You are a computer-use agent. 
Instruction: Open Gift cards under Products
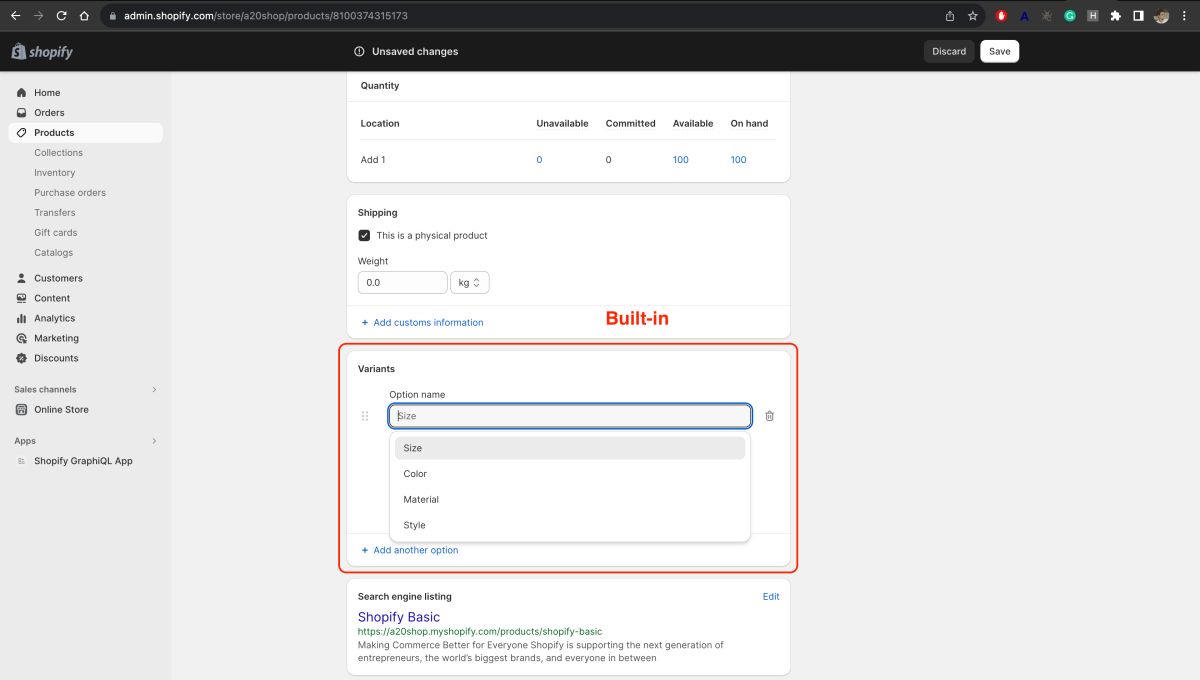pos(56,233)
